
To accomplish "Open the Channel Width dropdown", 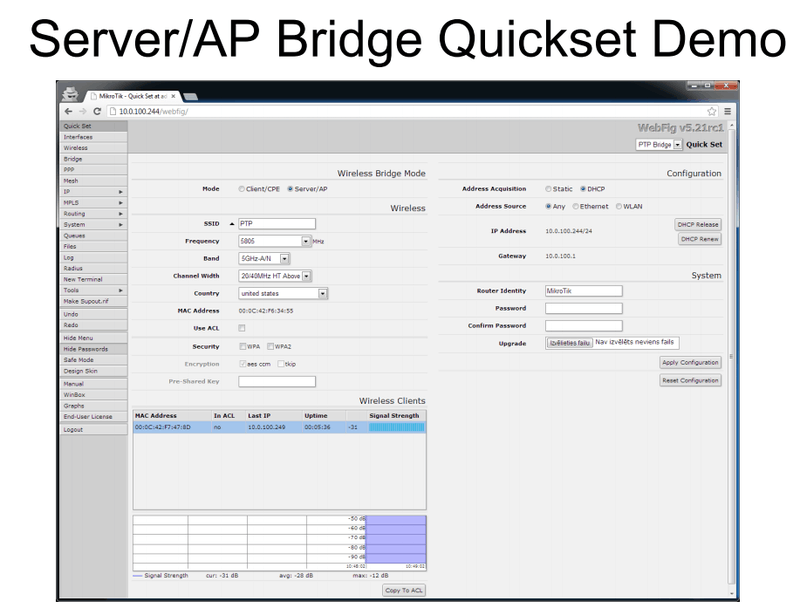I will pos(306,276).
